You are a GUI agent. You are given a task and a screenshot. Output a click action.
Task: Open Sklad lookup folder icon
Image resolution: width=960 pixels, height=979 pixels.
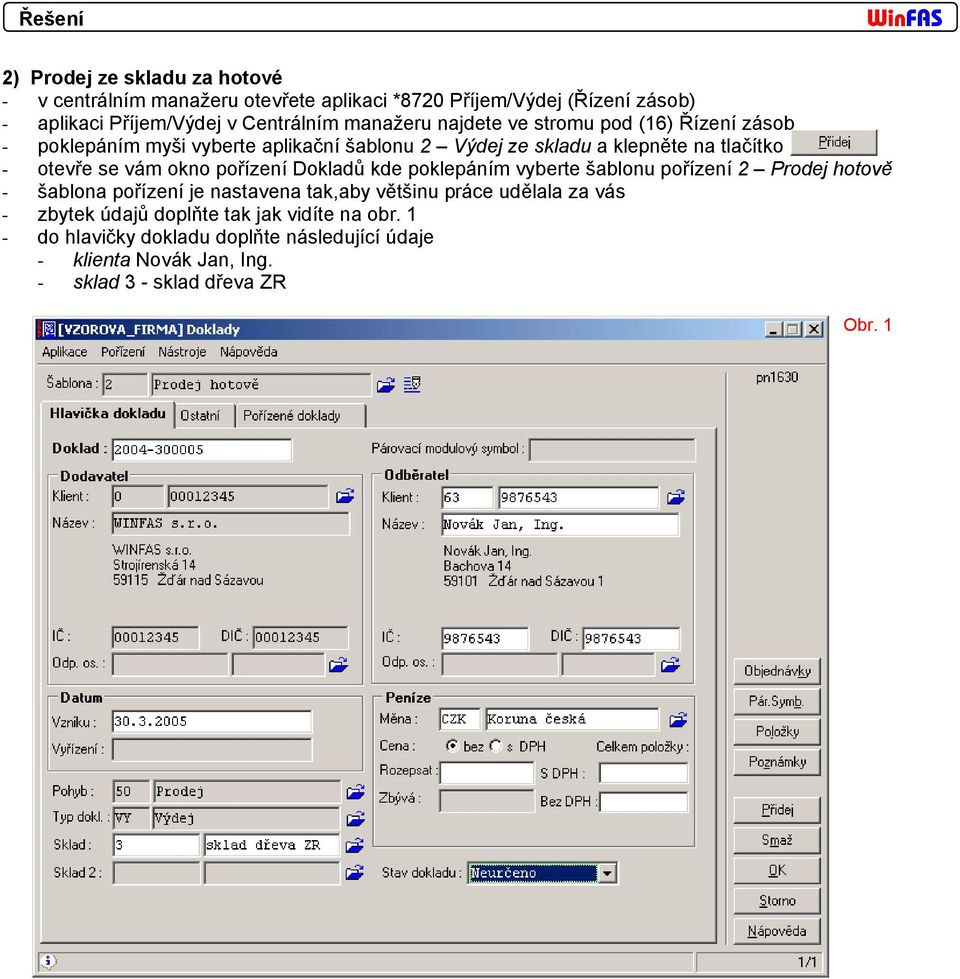click(355, 845)
